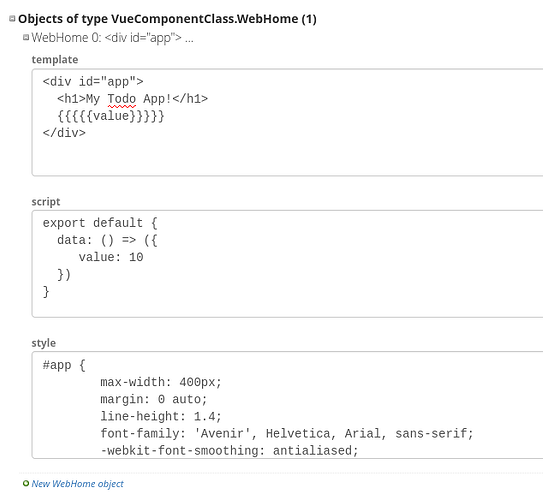Viewport: 543px width, 500px height.
Task: Place cursor on export default line
Action: [100, 223]
